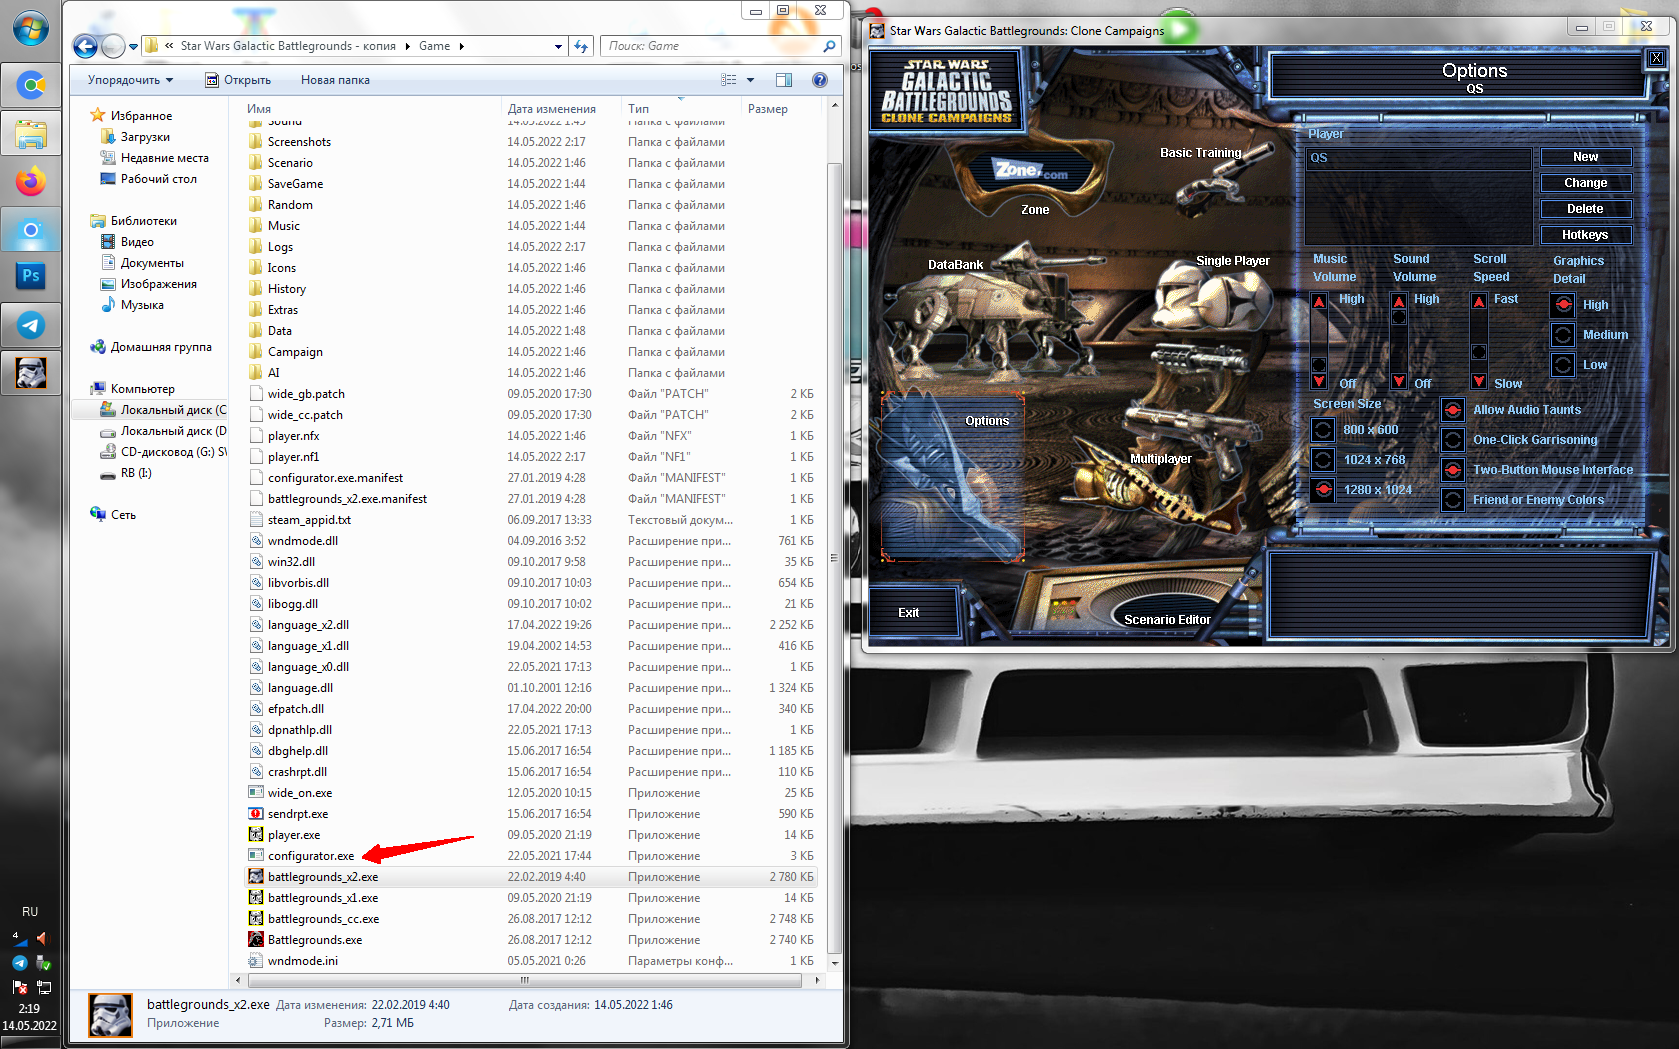
Task: Open Explorer help icon
Action: (x=820, y=80)
